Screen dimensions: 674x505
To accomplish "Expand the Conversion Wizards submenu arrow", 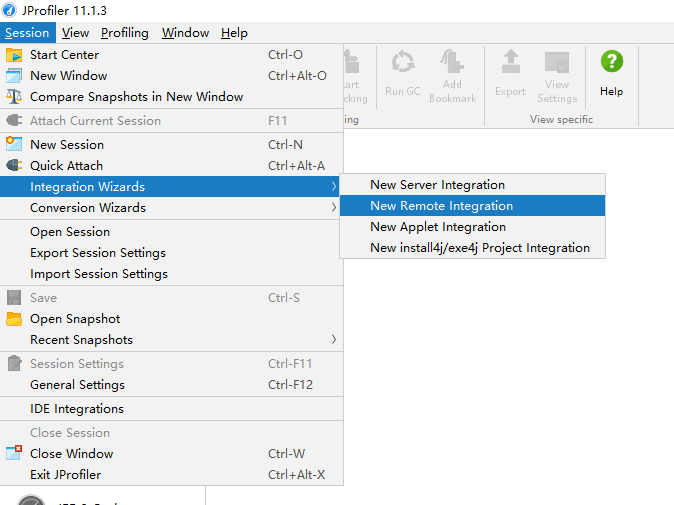I will (334, 207).
